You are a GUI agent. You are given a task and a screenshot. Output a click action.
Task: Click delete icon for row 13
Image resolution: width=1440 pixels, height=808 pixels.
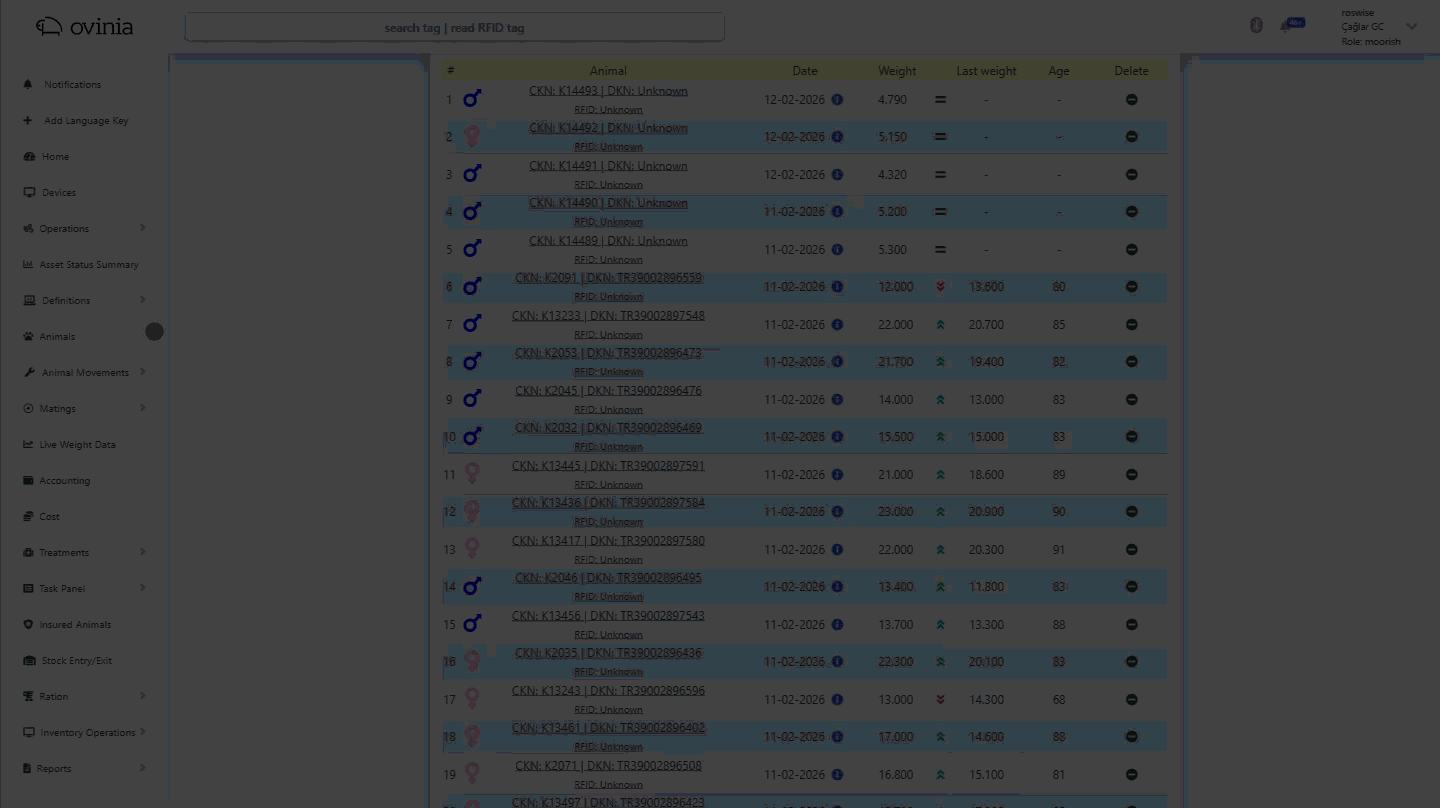[x=1131, y=550]
